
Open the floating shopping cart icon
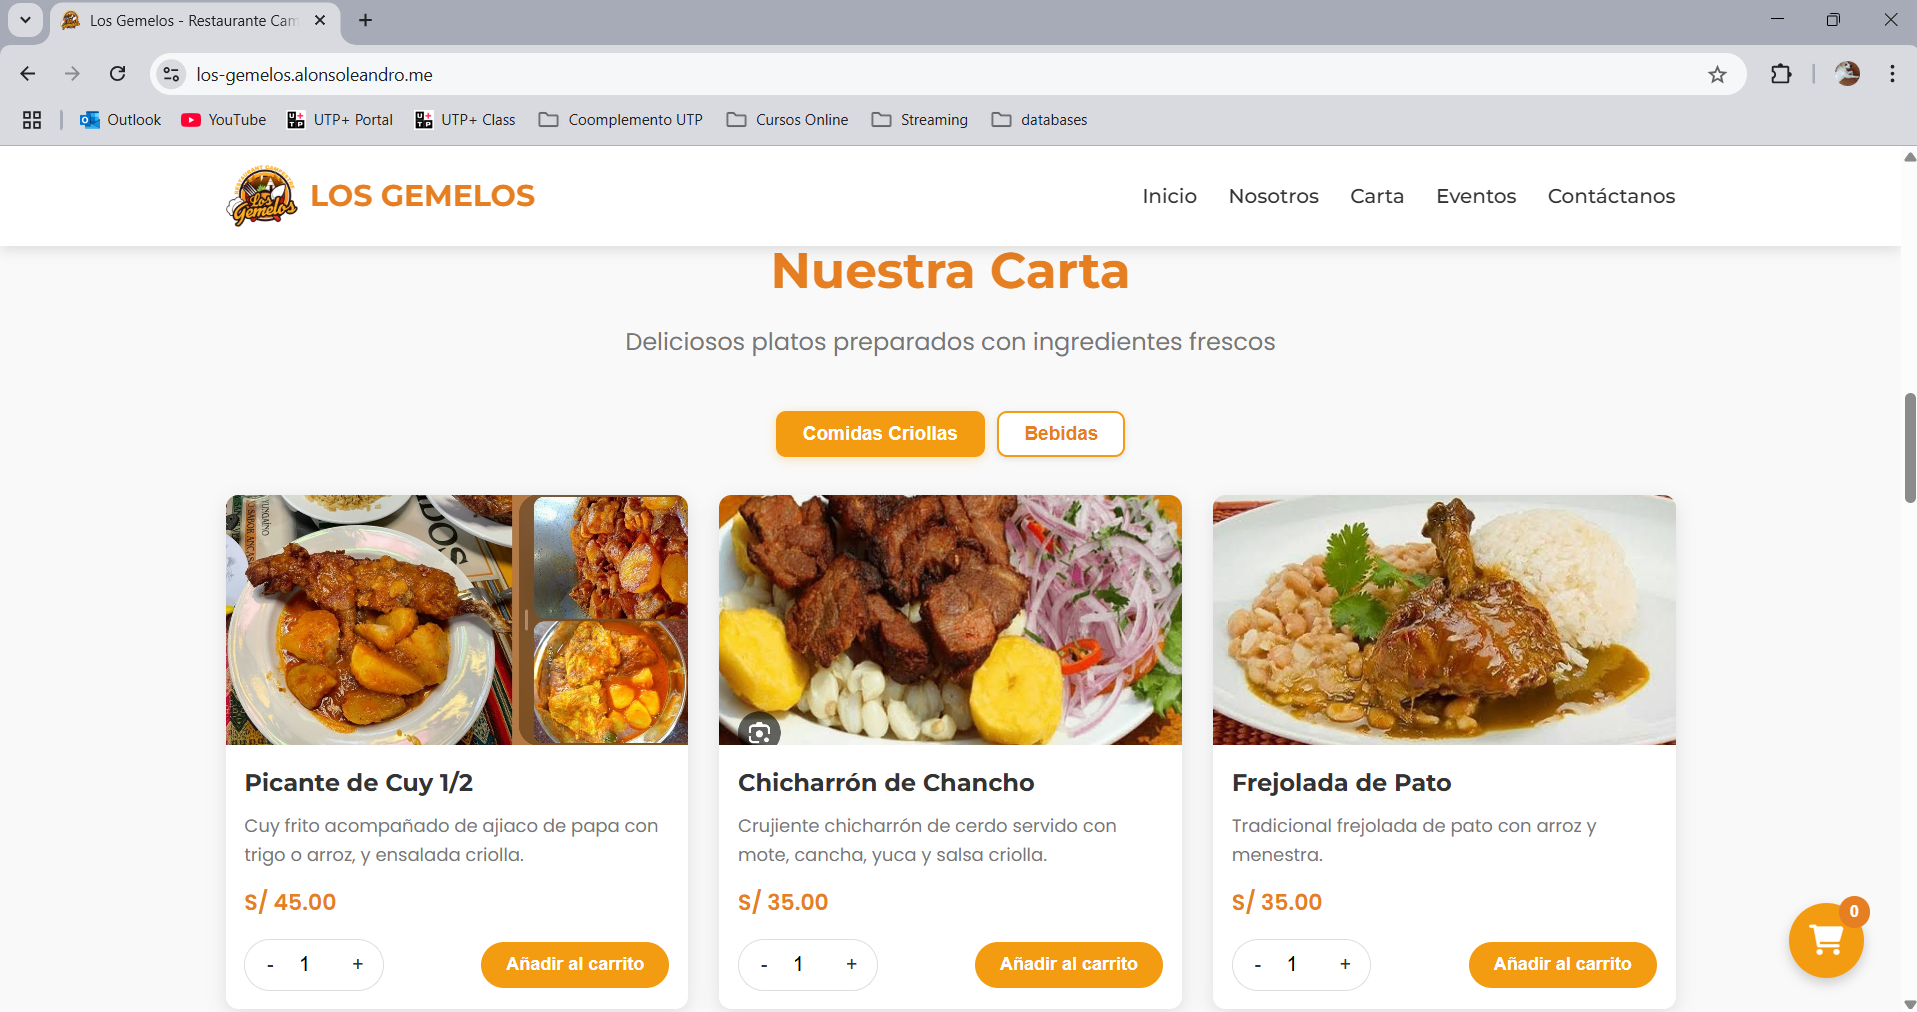point(1826,940)
